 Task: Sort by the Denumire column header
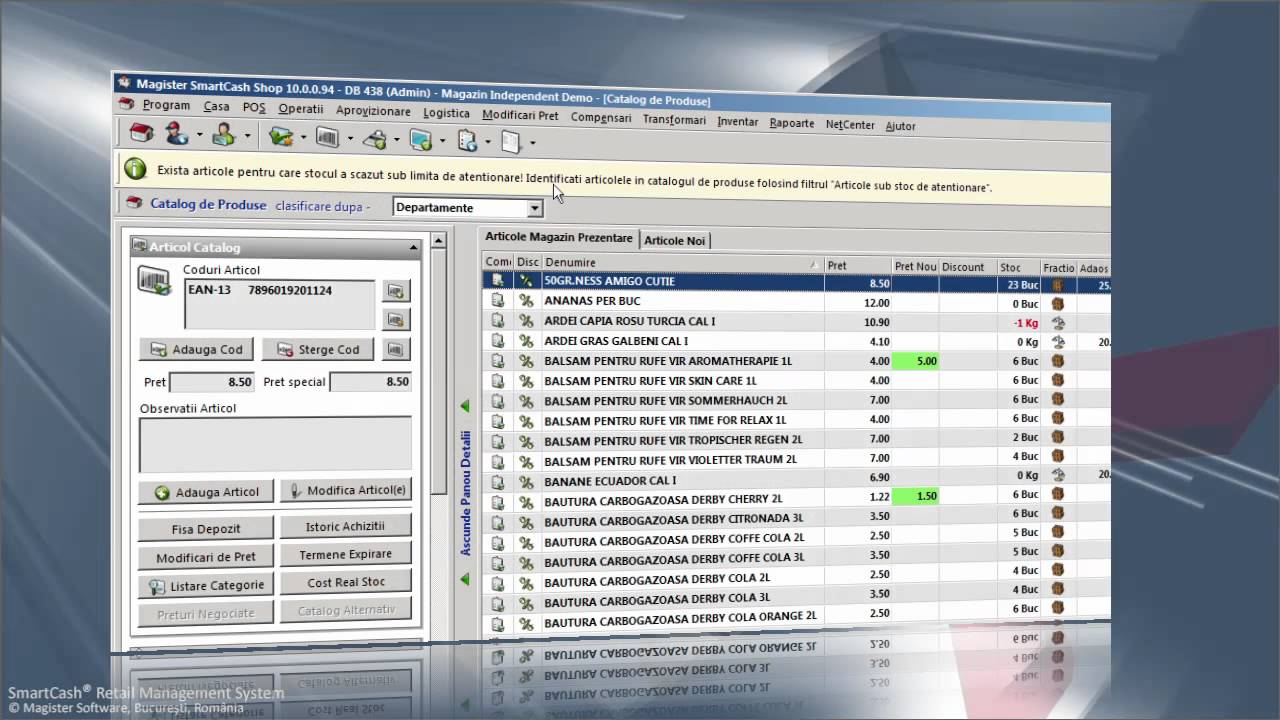coord(683,263)
